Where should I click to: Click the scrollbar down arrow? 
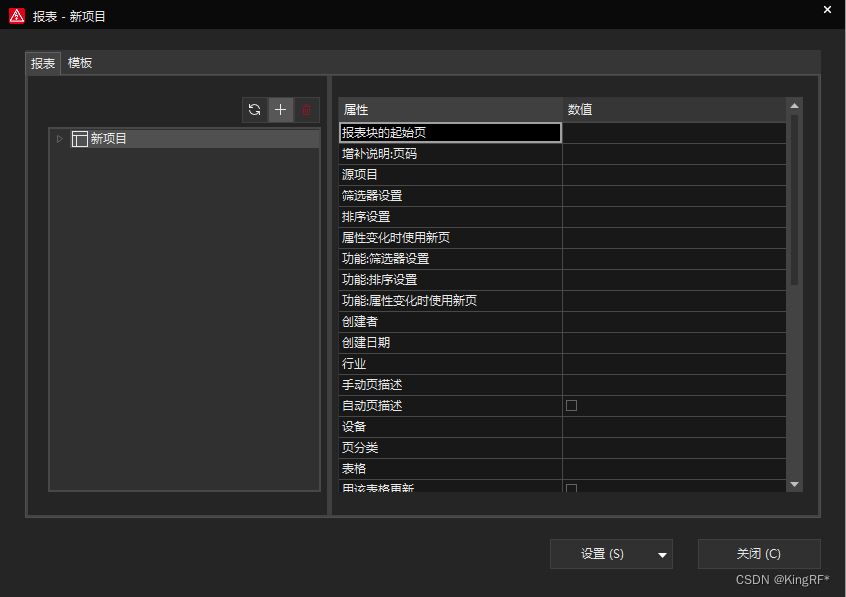(x=795, y=484)
